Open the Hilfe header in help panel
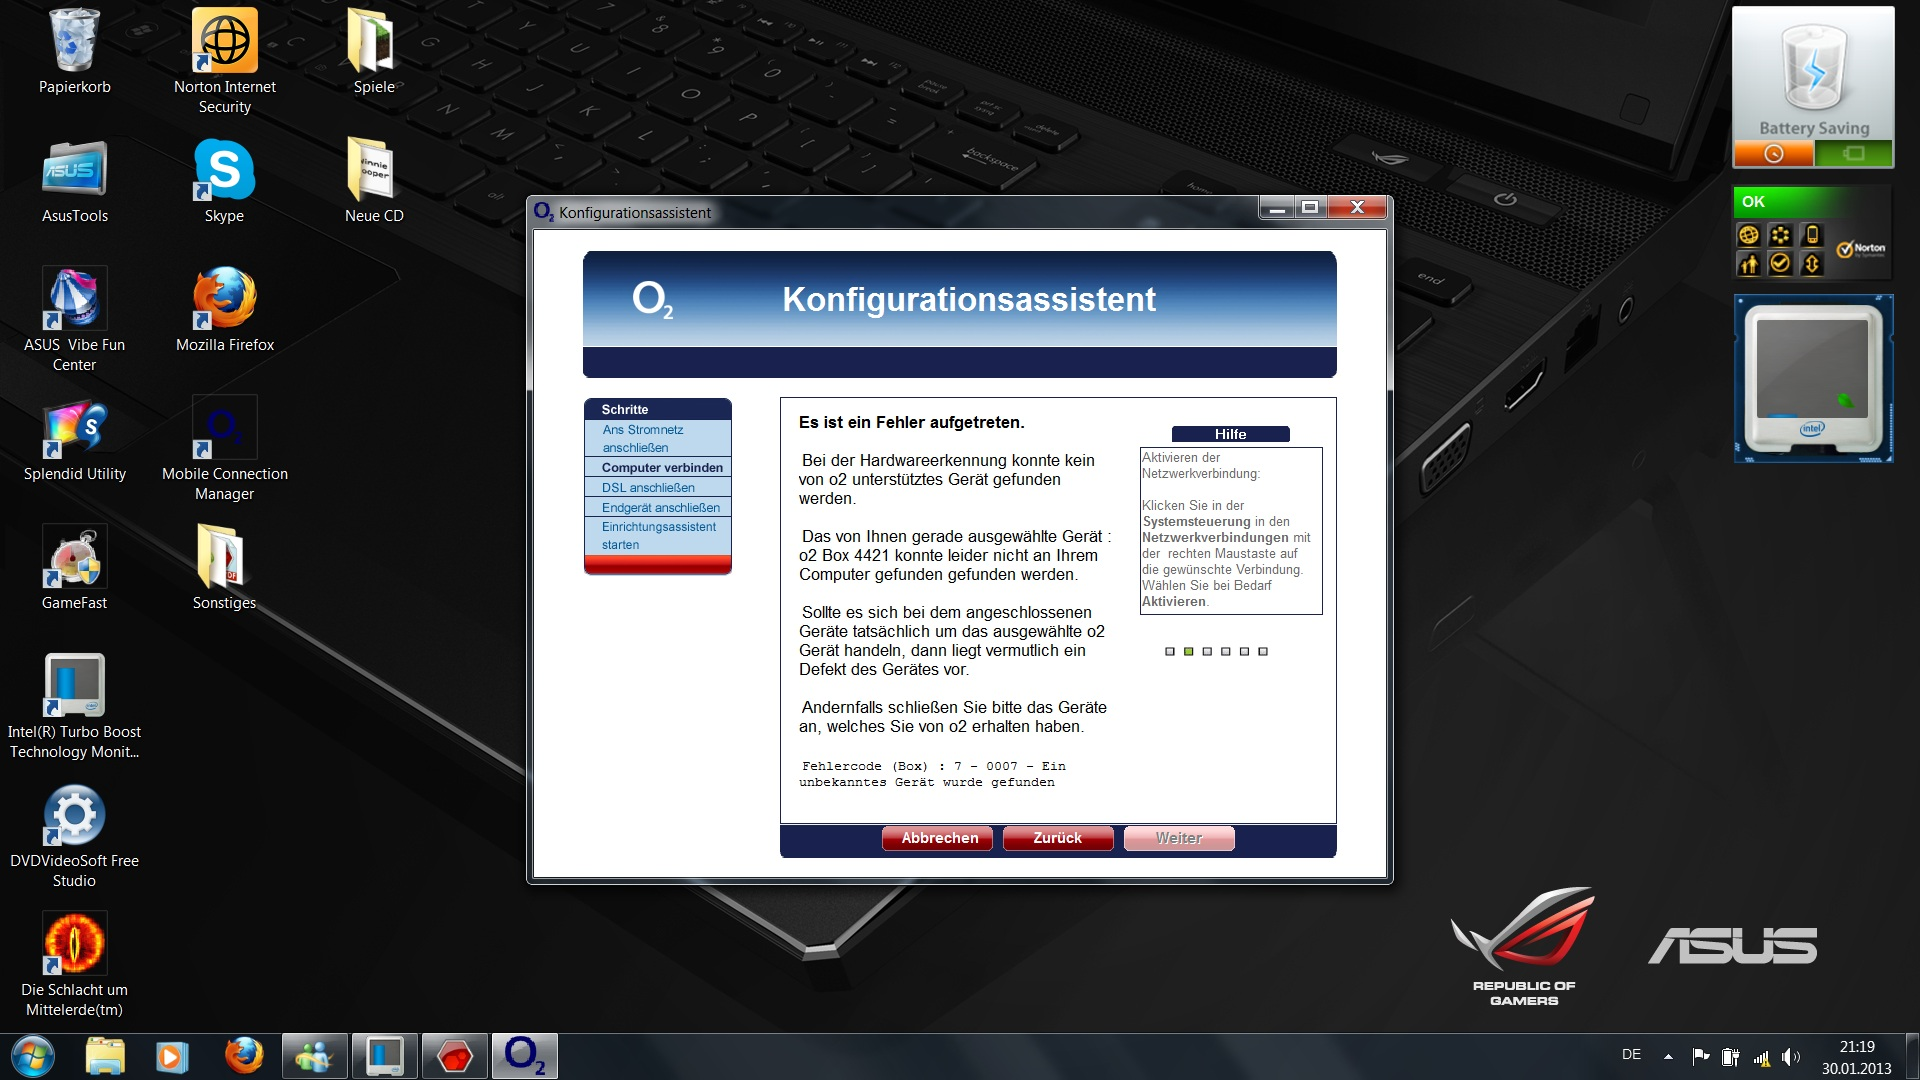Screen dimensions: 1920x1080 coord(1230,434)
